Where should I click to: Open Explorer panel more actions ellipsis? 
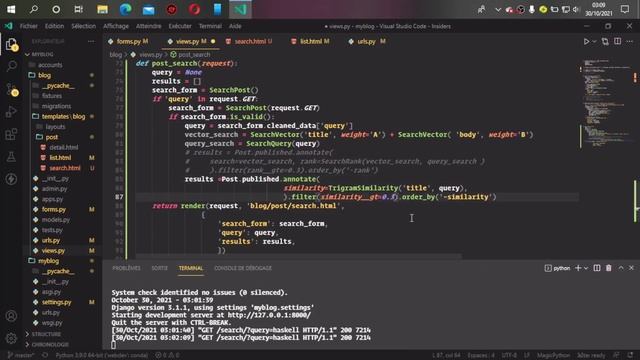pos(91,41)
